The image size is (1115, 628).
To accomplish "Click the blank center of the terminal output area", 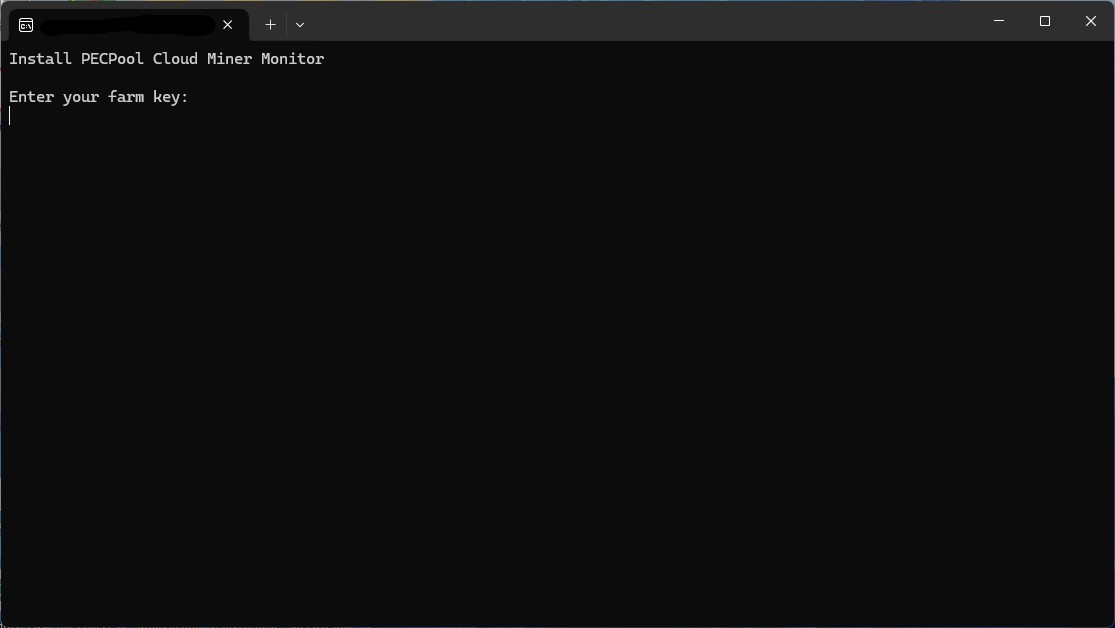I will (x=557, y=350).
